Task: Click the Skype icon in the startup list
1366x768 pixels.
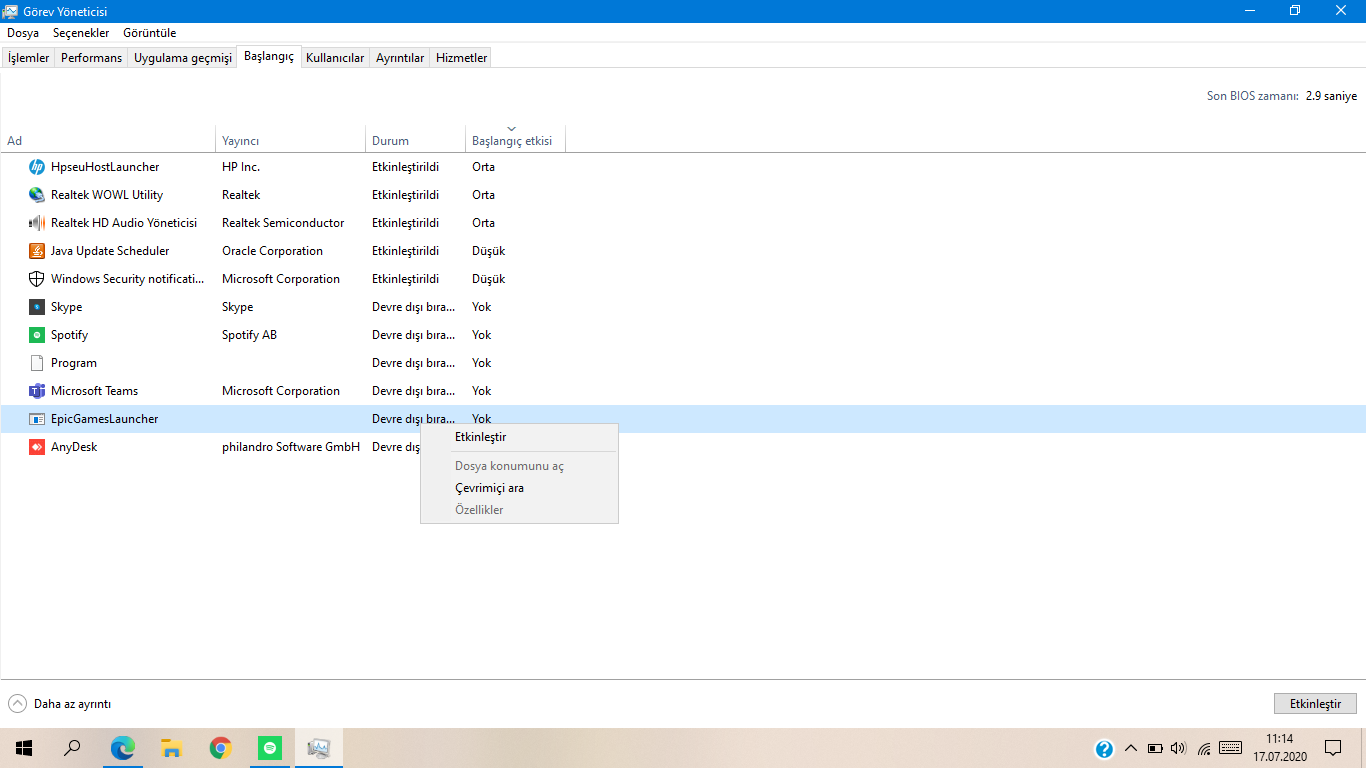Action: (37, 307)
